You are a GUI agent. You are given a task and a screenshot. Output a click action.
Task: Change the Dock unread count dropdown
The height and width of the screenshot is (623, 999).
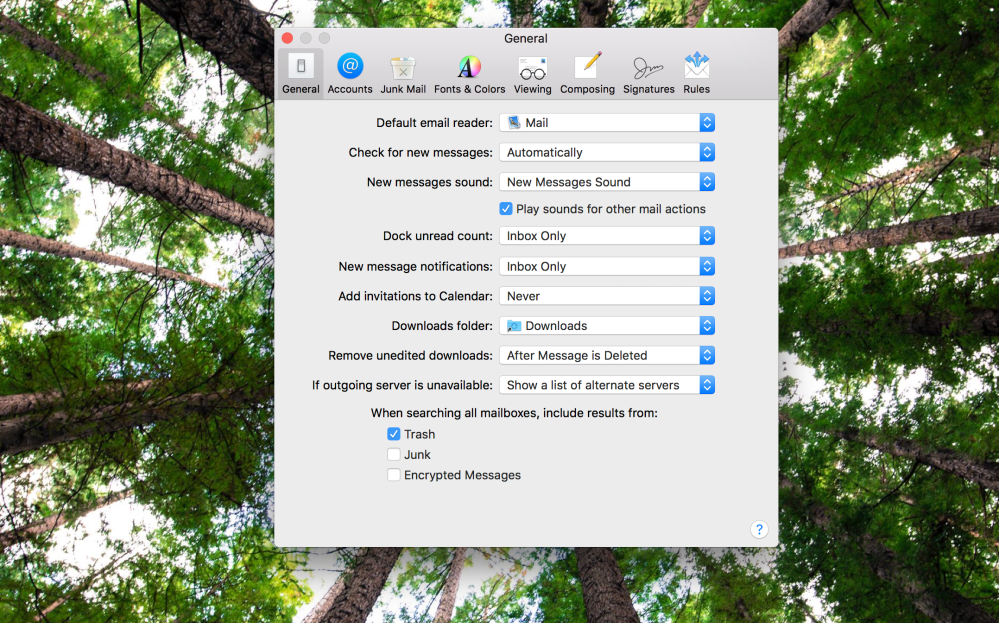[607, 236]
